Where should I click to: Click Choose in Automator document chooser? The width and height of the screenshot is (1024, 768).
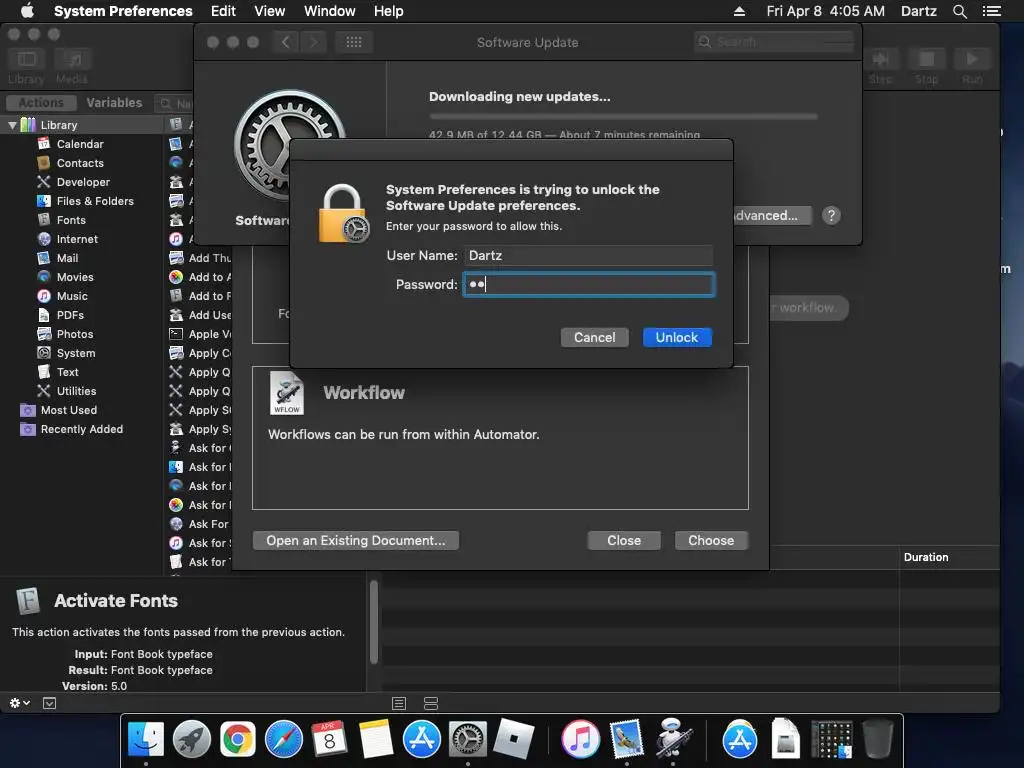tap(711, 540)
